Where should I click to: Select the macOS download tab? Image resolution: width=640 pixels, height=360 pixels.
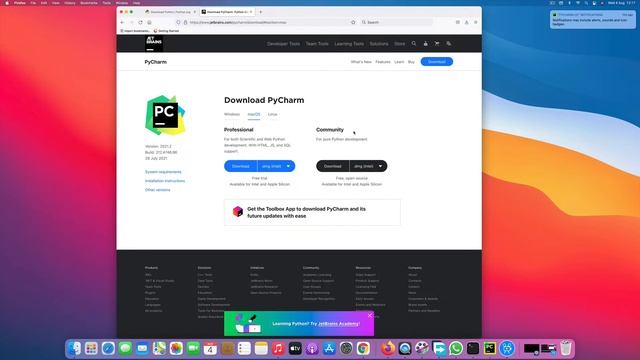pos(254,114)
